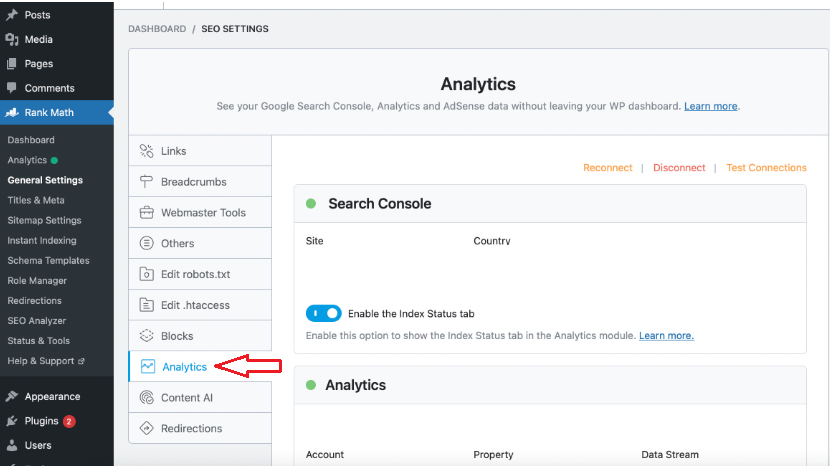This screenshot has height=466, width=830.
Task: Click the external link icon beside Help & Support
Action: coord(81,361)
